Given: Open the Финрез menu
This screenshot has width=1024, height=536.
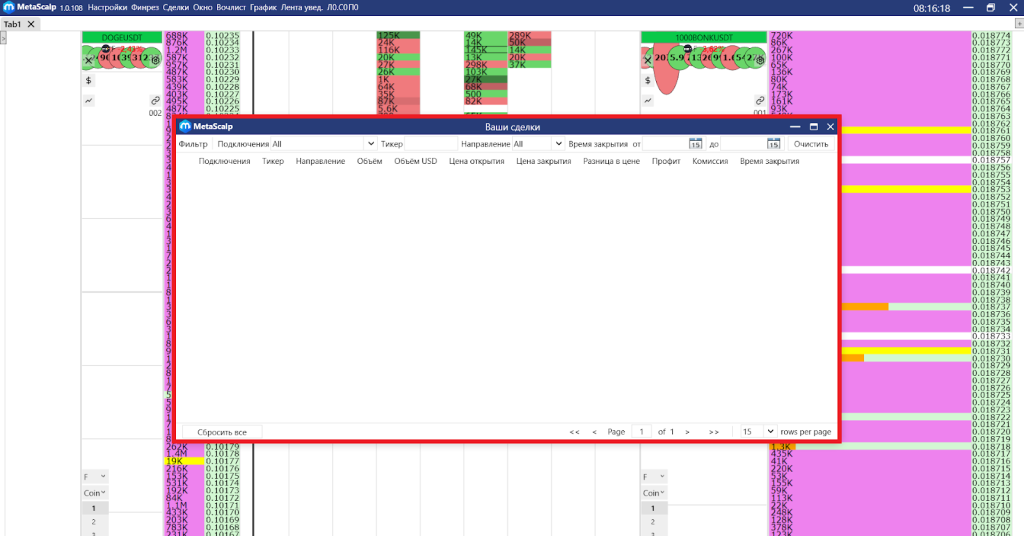Looking at the screenshot, I should tap(145, 8).
